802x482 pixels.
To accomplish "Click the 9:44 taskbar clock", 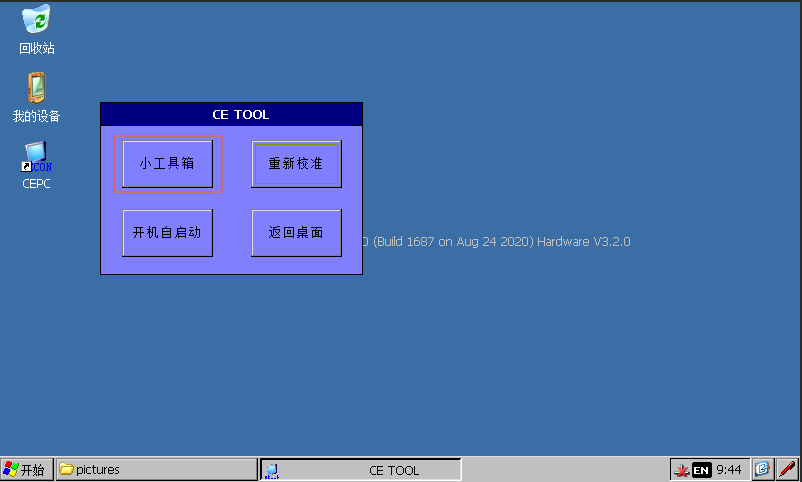I will [729, 470].
